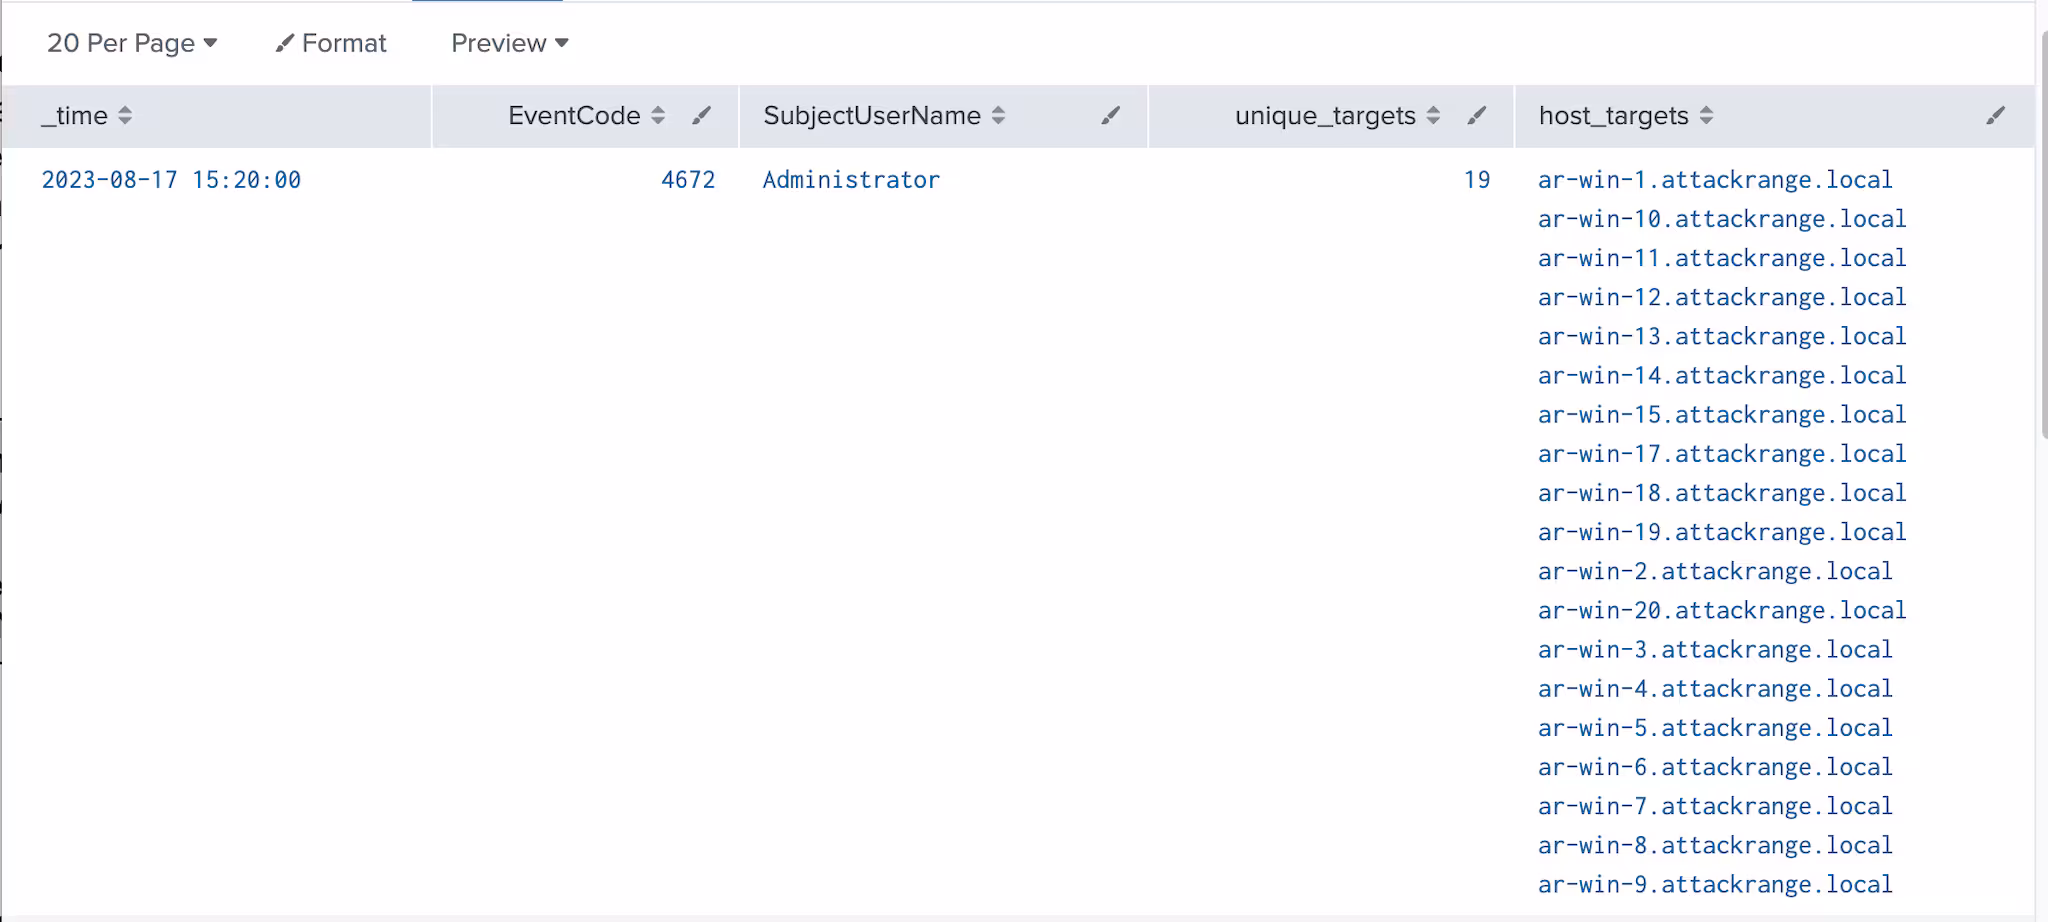
Task: Click the SubjectUserName column edit pencil icon
Action: point(1110,116)
